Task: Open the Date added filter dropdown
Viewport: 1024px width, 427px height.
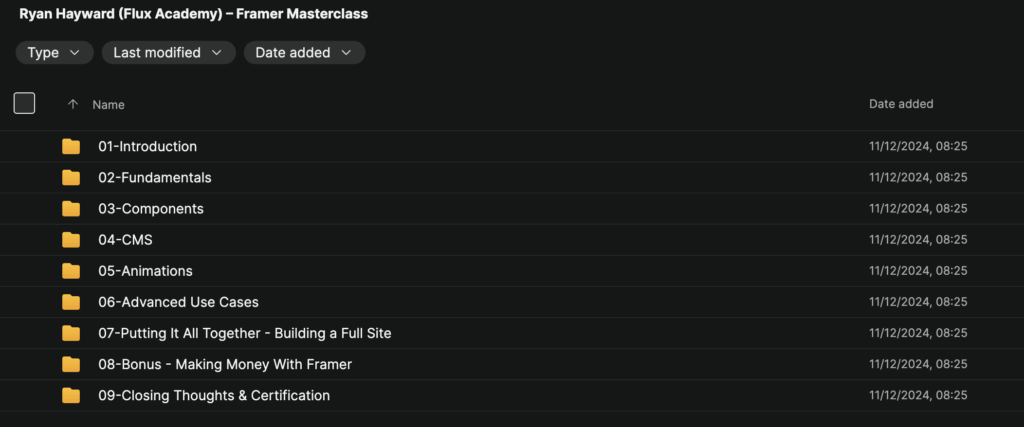Action: (304, 53)
